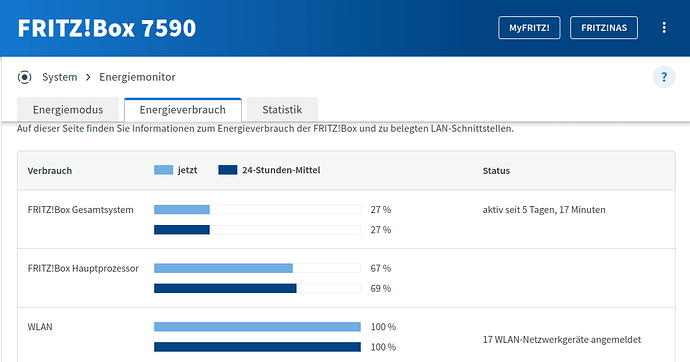Click '17 WLAN-Netzwerkgeräte angemeldet' status text
This screenshot has height=362, width=690.
click(562, 340)
